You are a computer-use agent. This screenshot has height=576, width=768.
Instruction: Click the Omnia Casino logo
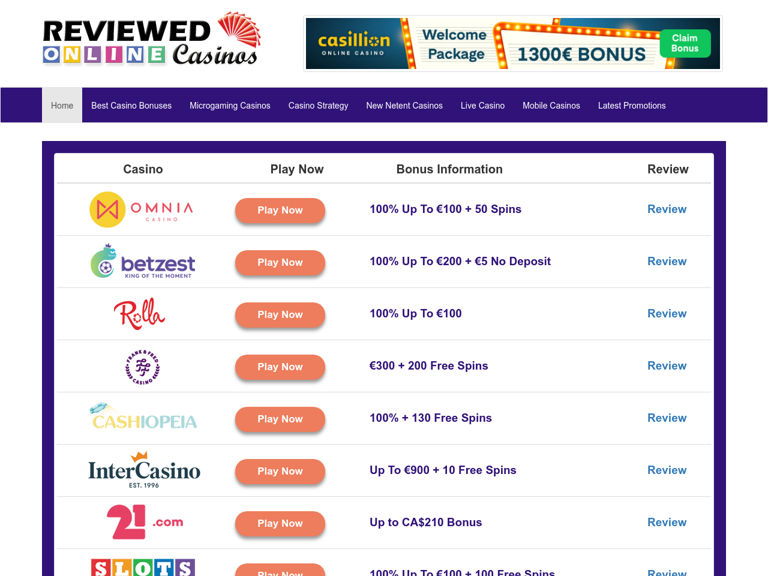[141, 210]
